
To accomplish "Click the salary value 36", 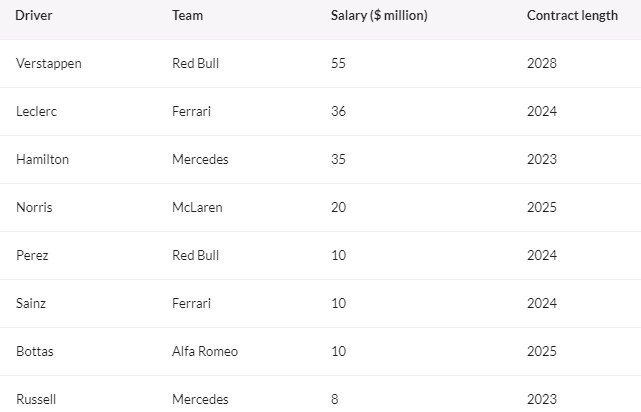I will pos(338,112).
